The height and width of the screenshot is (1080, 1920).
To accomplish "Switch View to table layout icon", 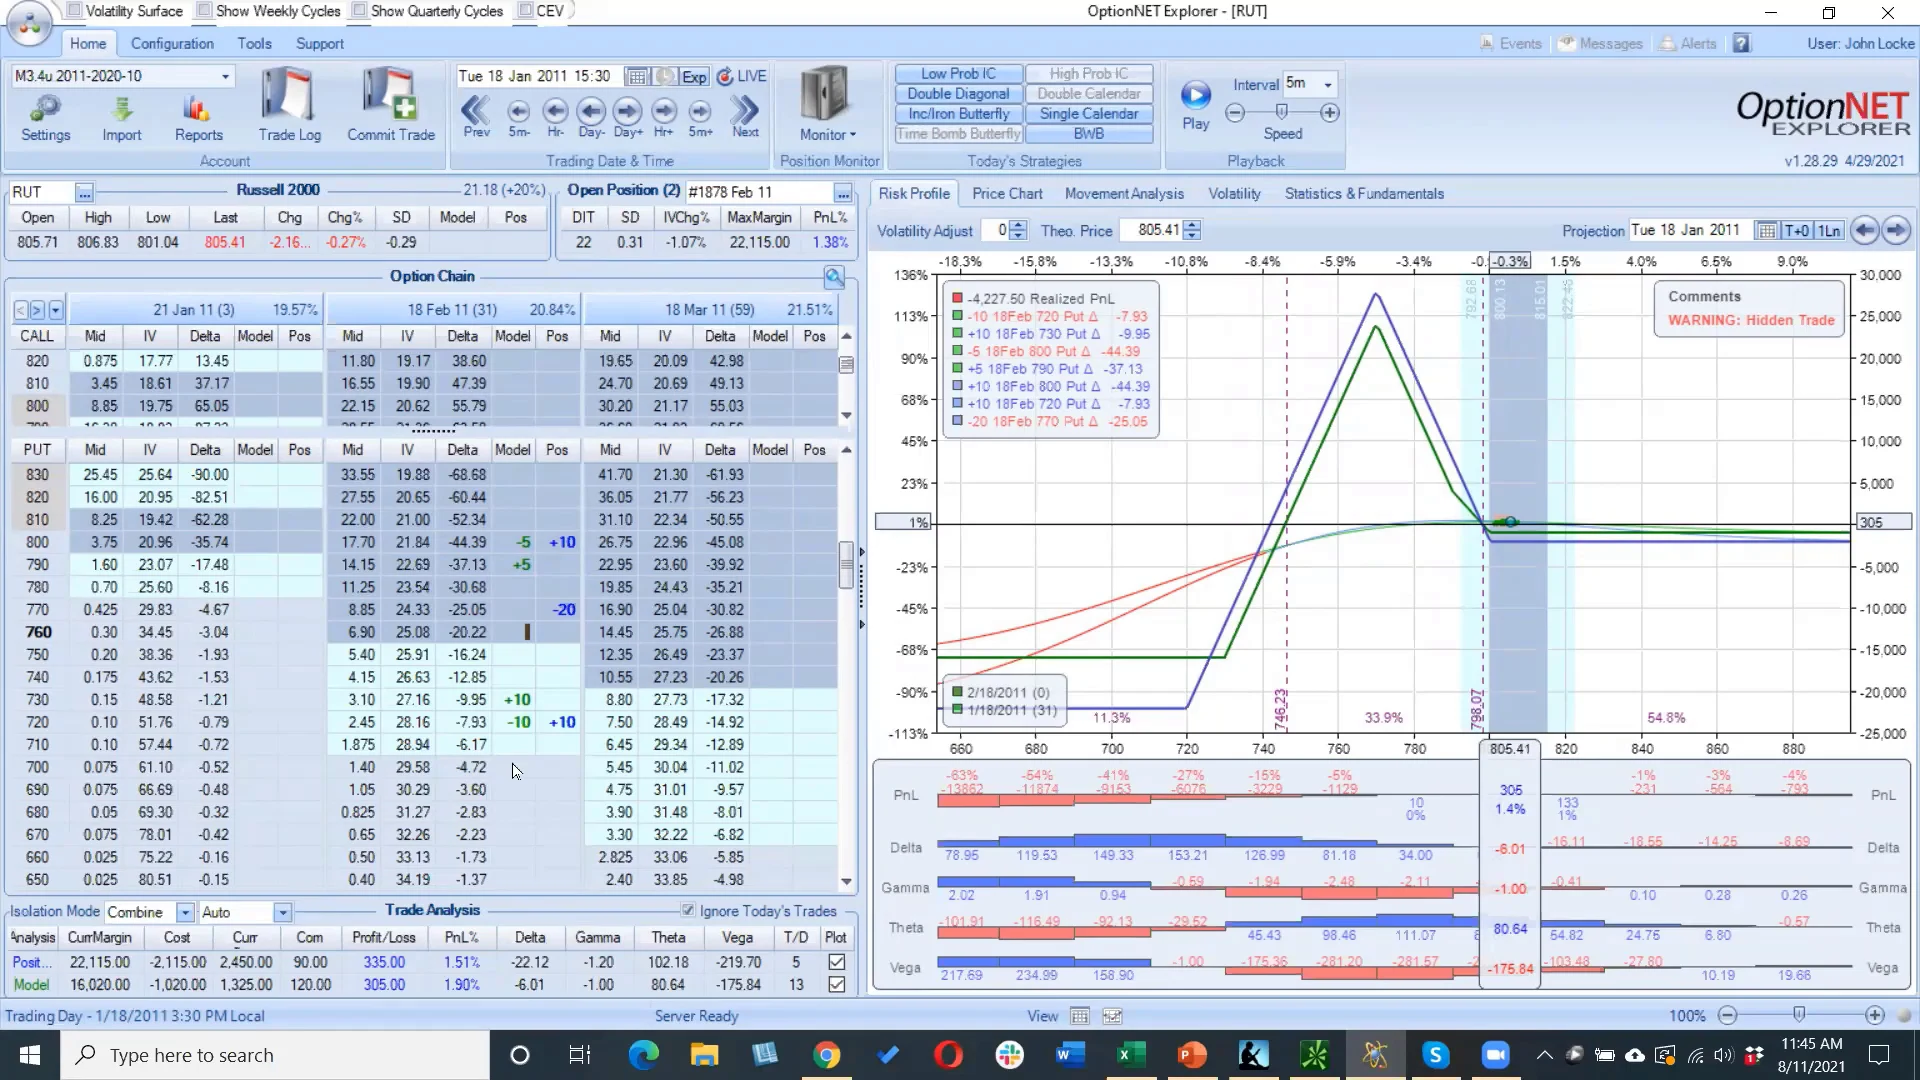I will tap(1080, 1016).
